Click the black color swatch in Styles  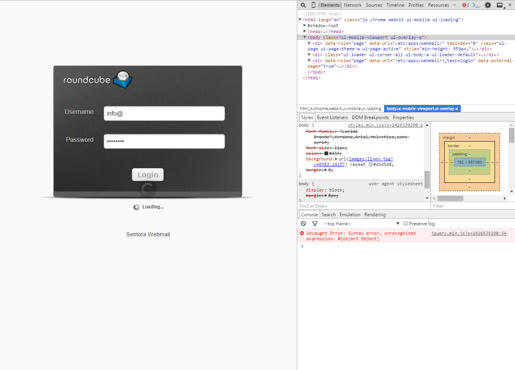coord(326,153)
